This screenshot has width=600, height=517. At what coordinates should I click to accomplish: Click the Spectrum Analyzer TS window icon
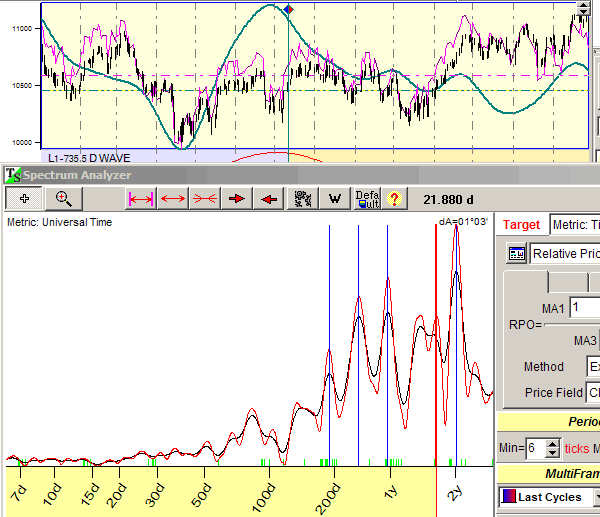[13, 175]
